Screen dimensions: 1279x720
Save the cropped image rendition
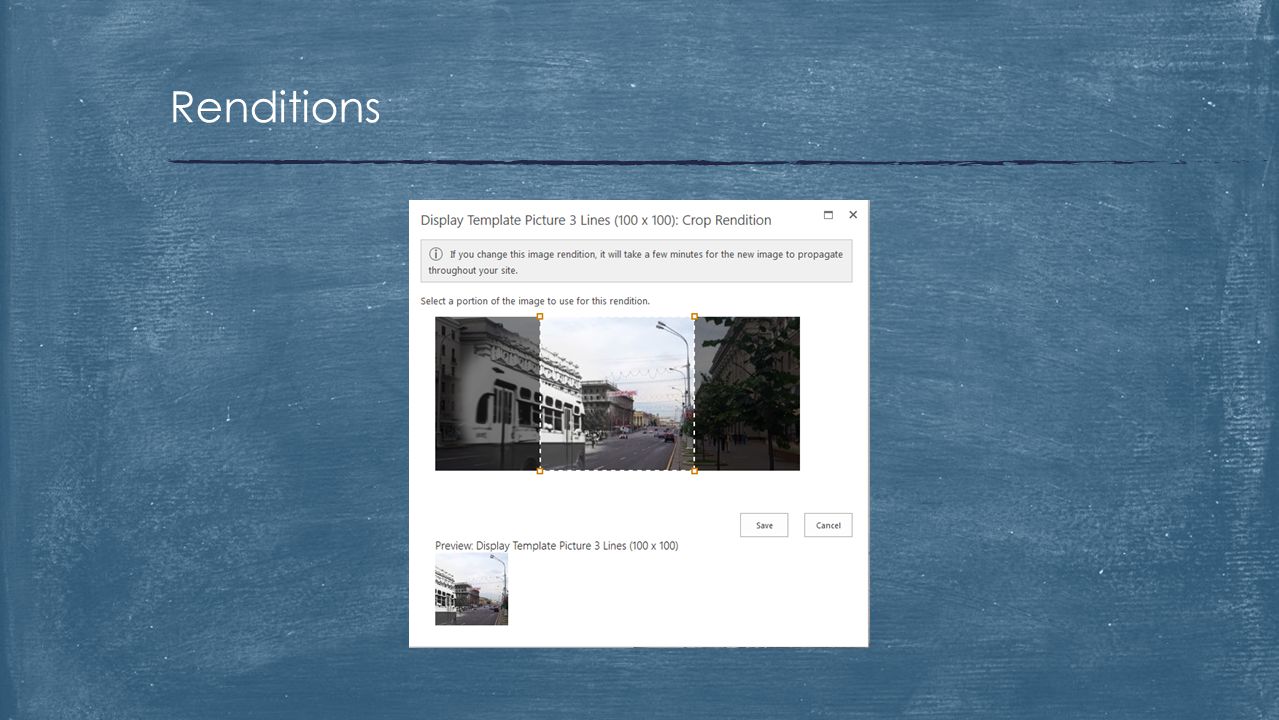pyautogui.click(x=764, y=525)
